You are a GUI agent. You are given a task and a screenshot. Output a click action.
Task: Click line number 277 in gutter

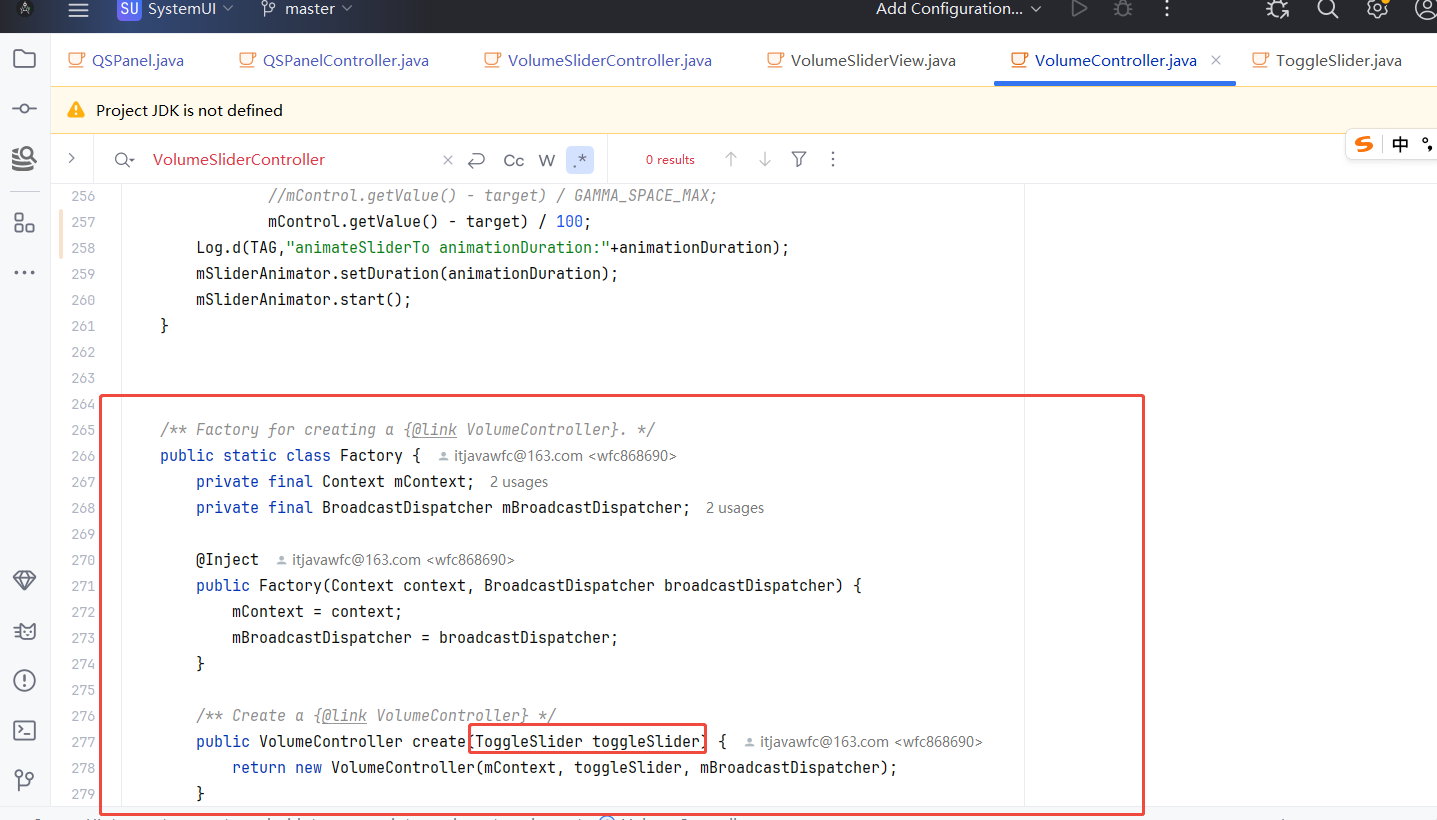tap(83, 742)
